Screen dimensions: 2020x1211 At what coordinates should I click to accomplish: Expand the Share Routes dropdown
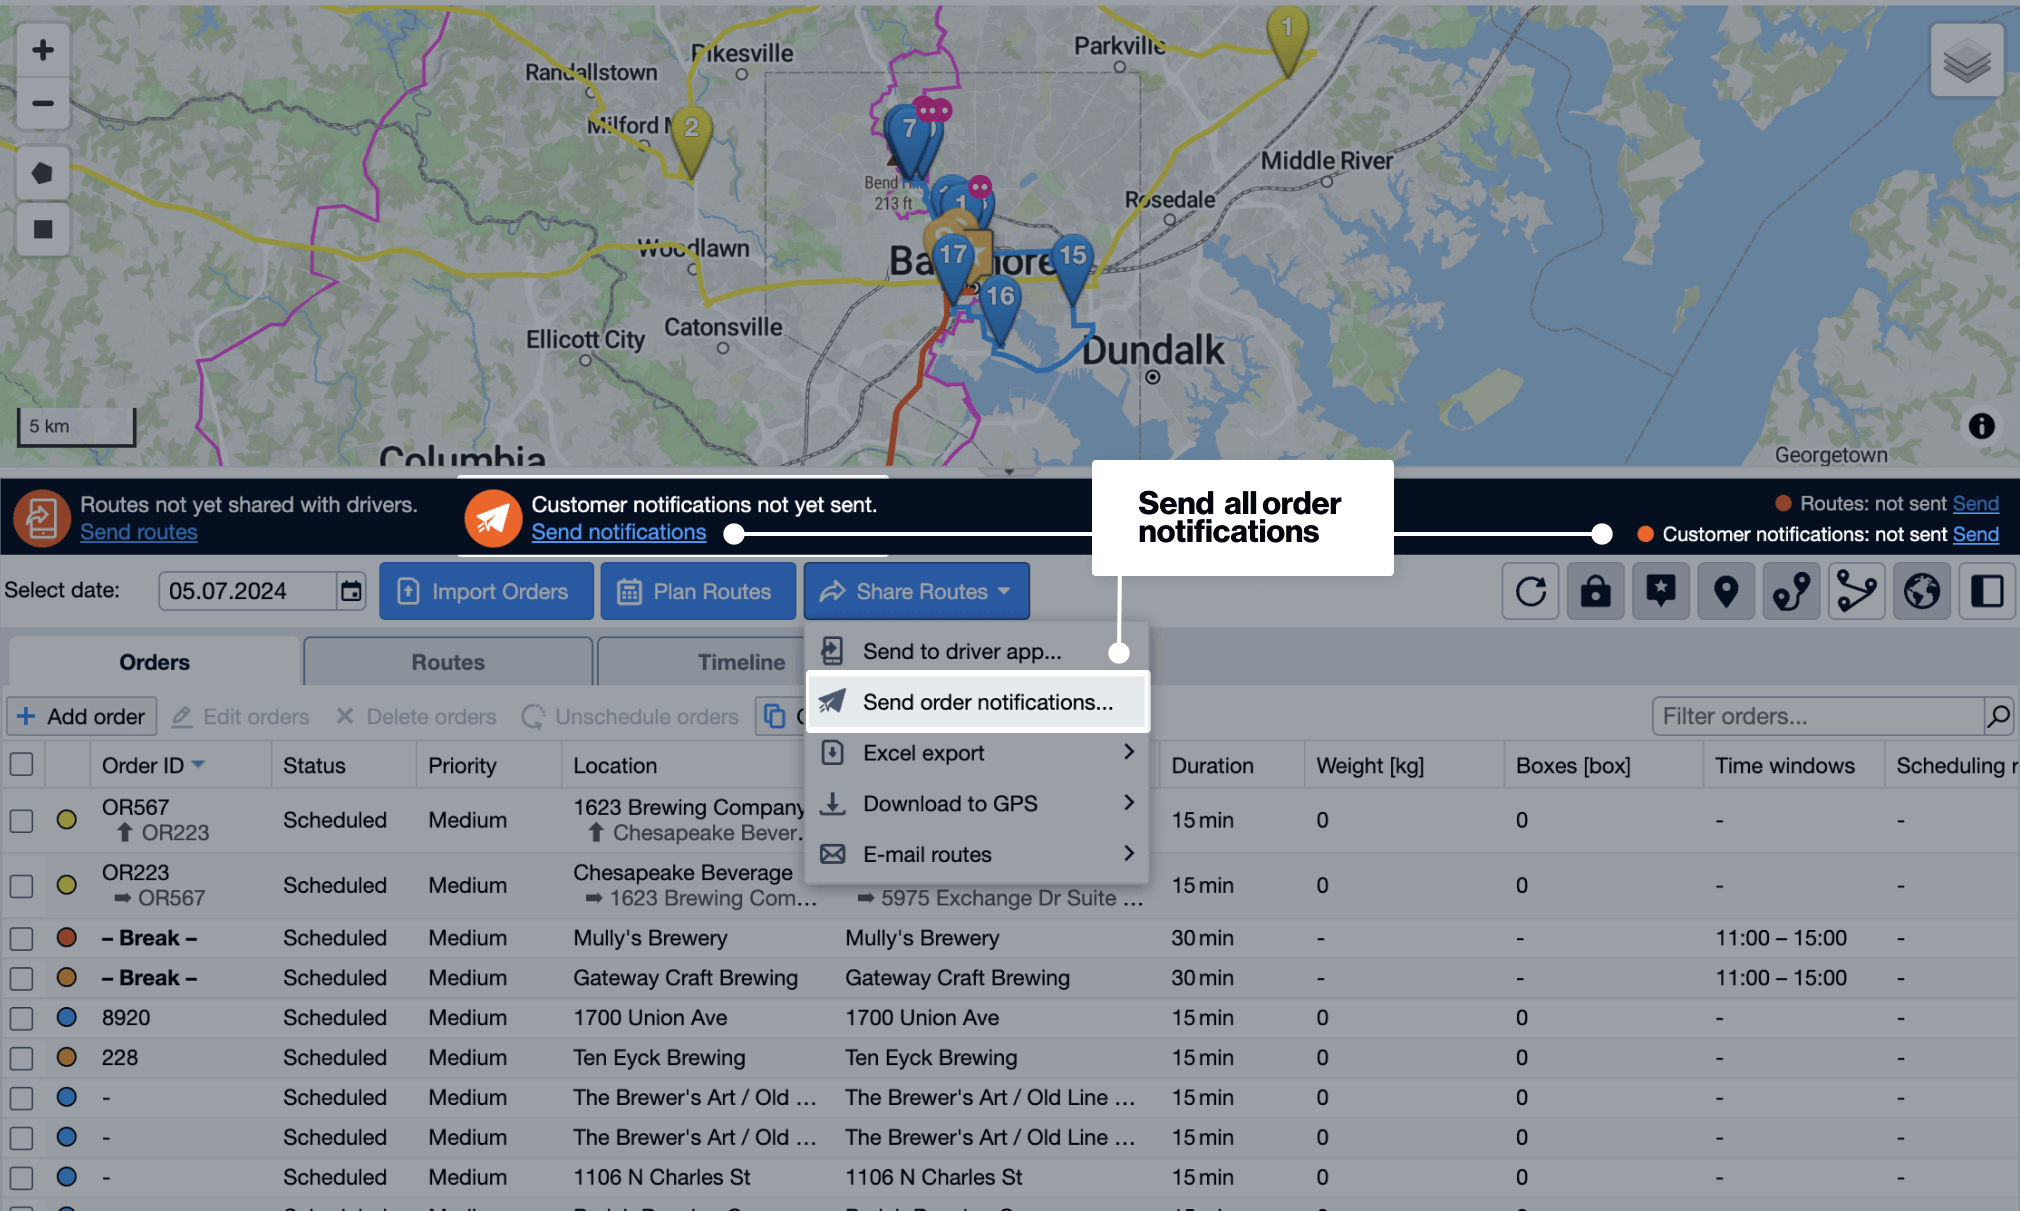(x=916, y=592)
